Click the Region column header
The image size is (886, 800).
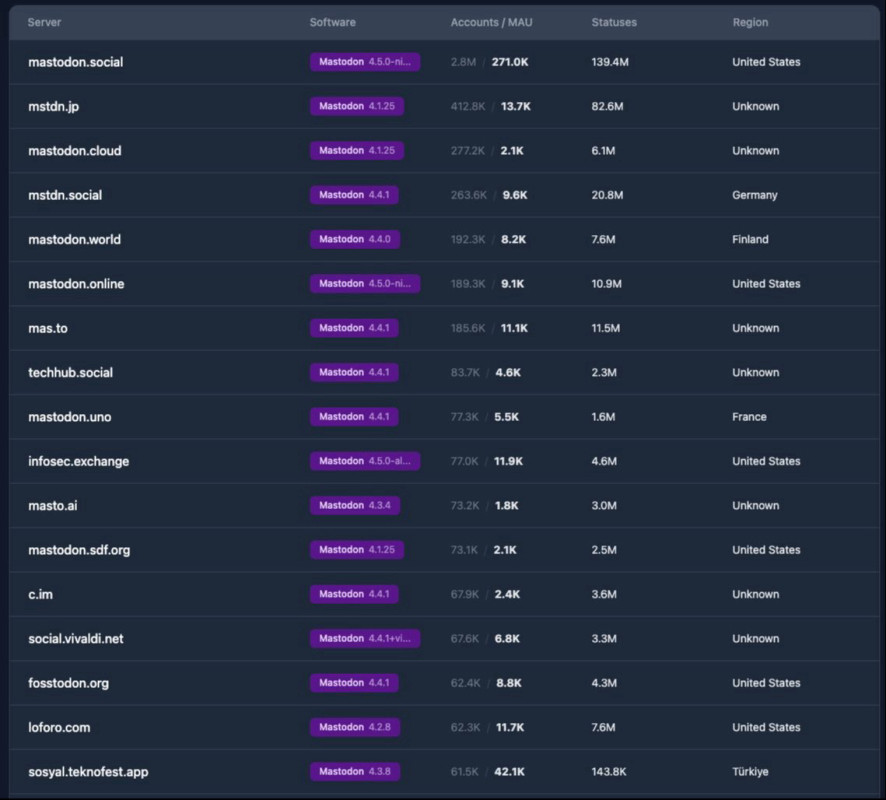click(x=750, y=22)
